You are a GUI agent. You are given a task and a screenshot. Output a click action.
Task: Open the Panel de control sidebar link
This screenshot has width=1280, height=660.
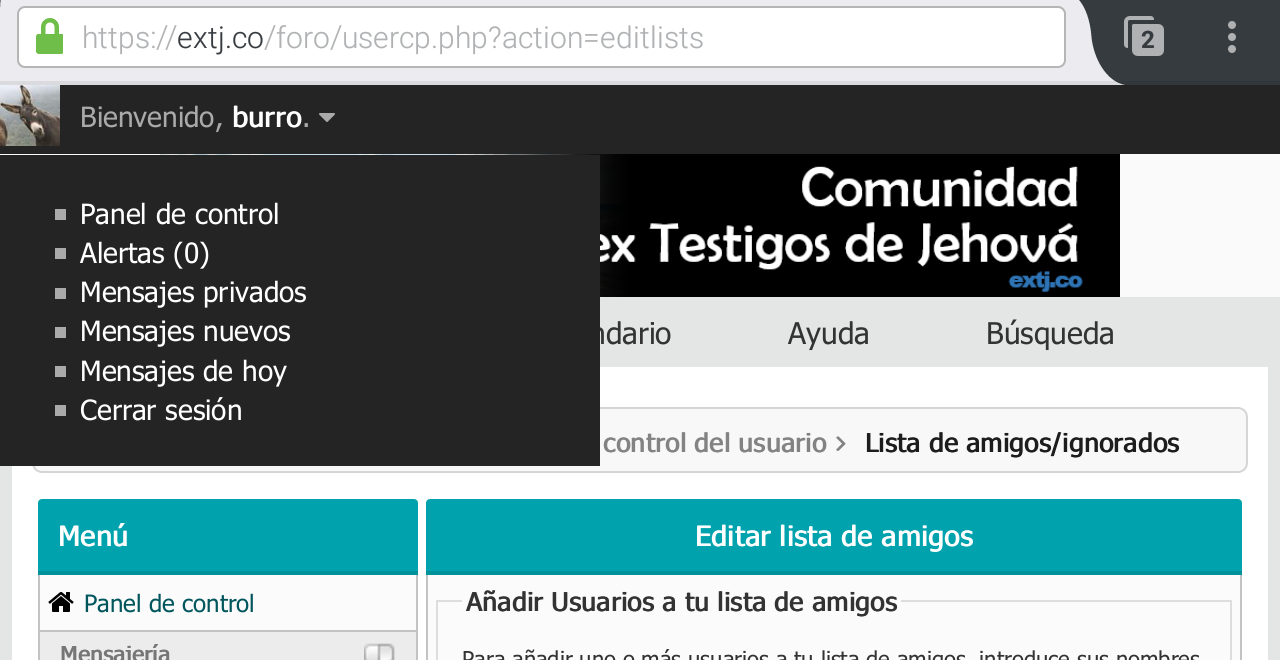pyautogui.click(x=169, y=603)
